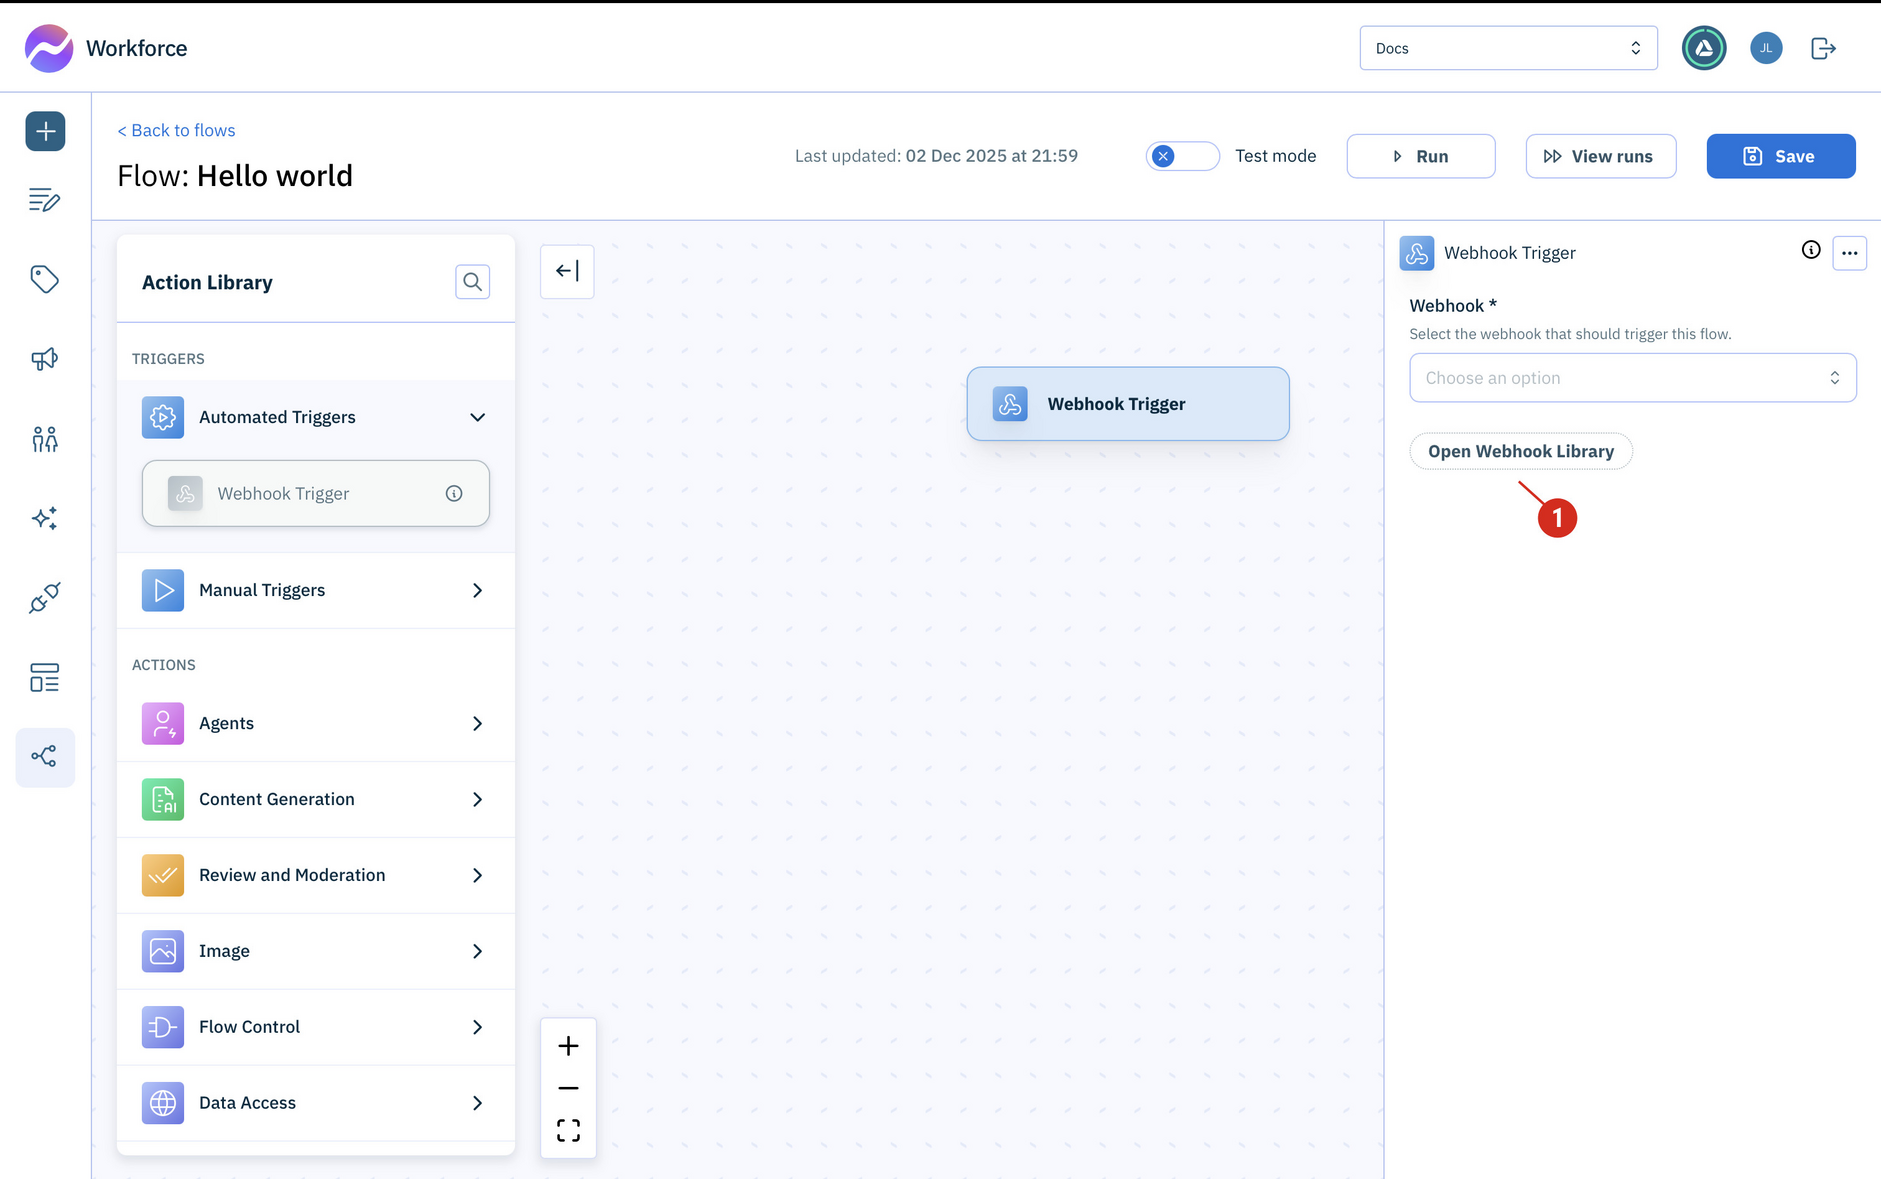Select the create new plus icon in sidebar
This screenshot has height=1179, width=1881.
(45, 131)
